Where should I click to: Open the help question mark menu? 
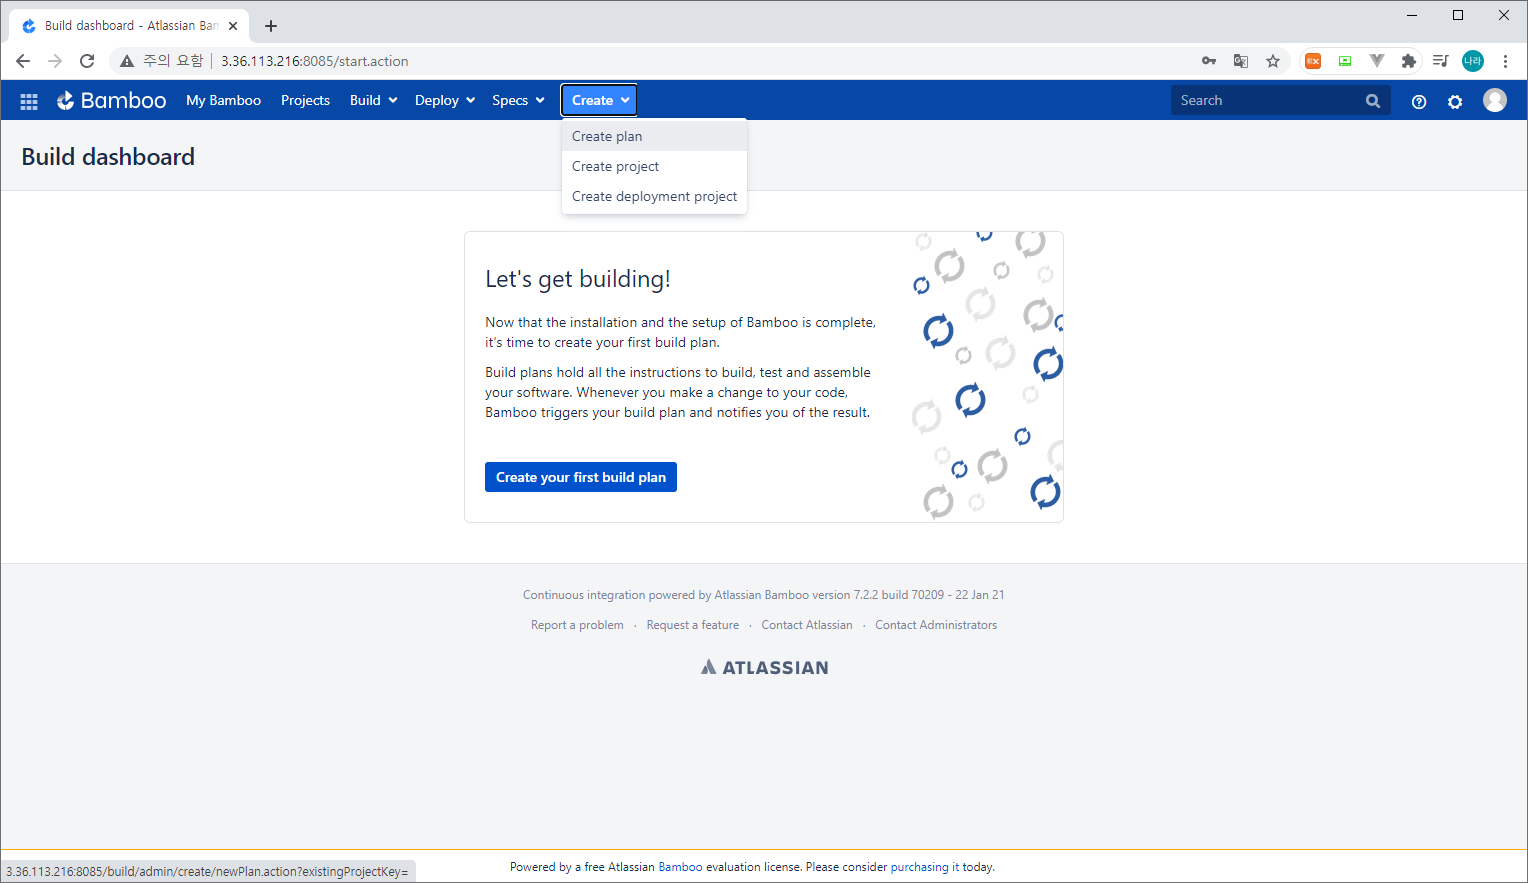[1419, 101]
